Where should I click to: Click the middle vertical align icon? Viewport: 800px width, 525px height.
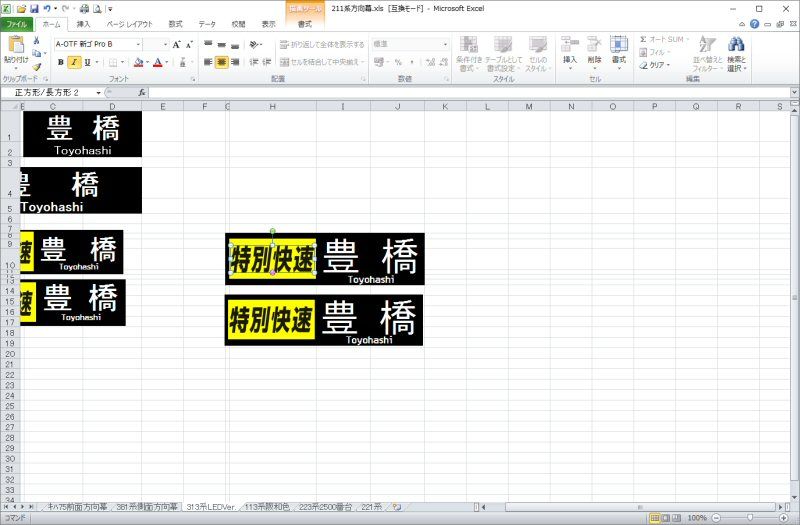[221, 45]
